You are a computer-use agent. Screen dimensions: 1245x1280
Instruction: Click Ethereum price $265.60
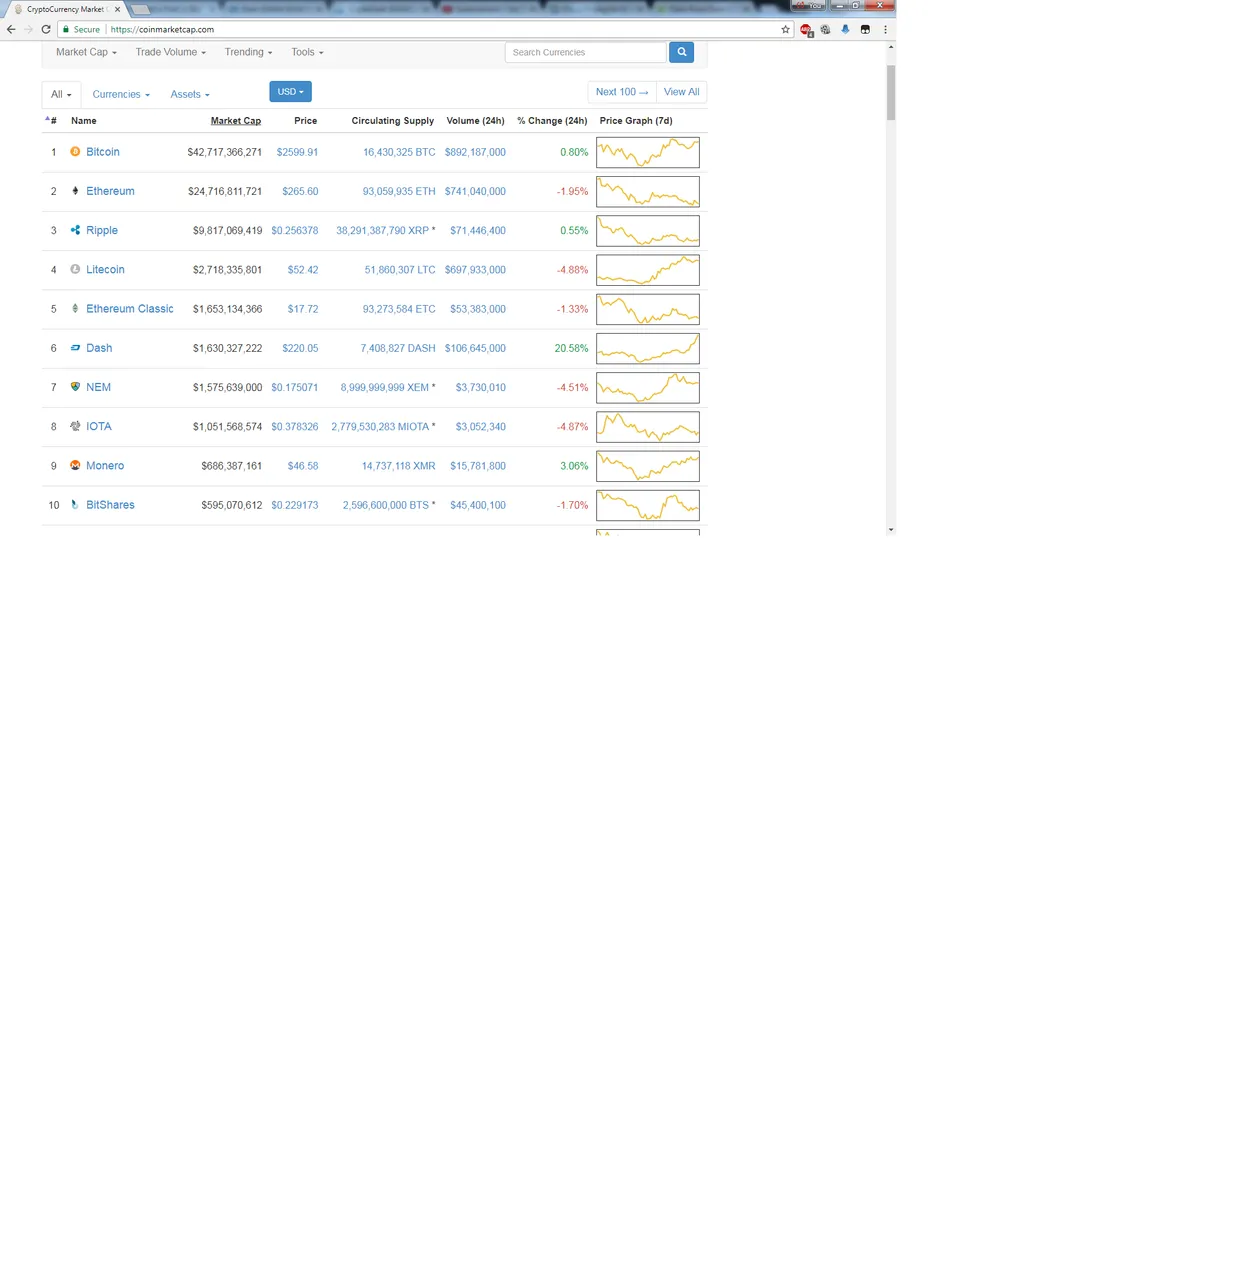coord(300,191)
